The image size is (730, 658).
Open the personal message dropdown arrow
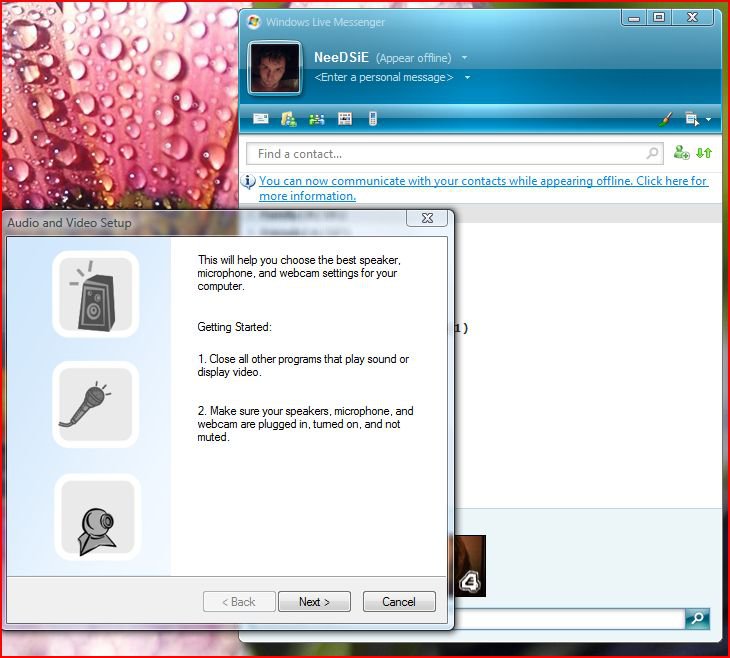coord(467,77)
